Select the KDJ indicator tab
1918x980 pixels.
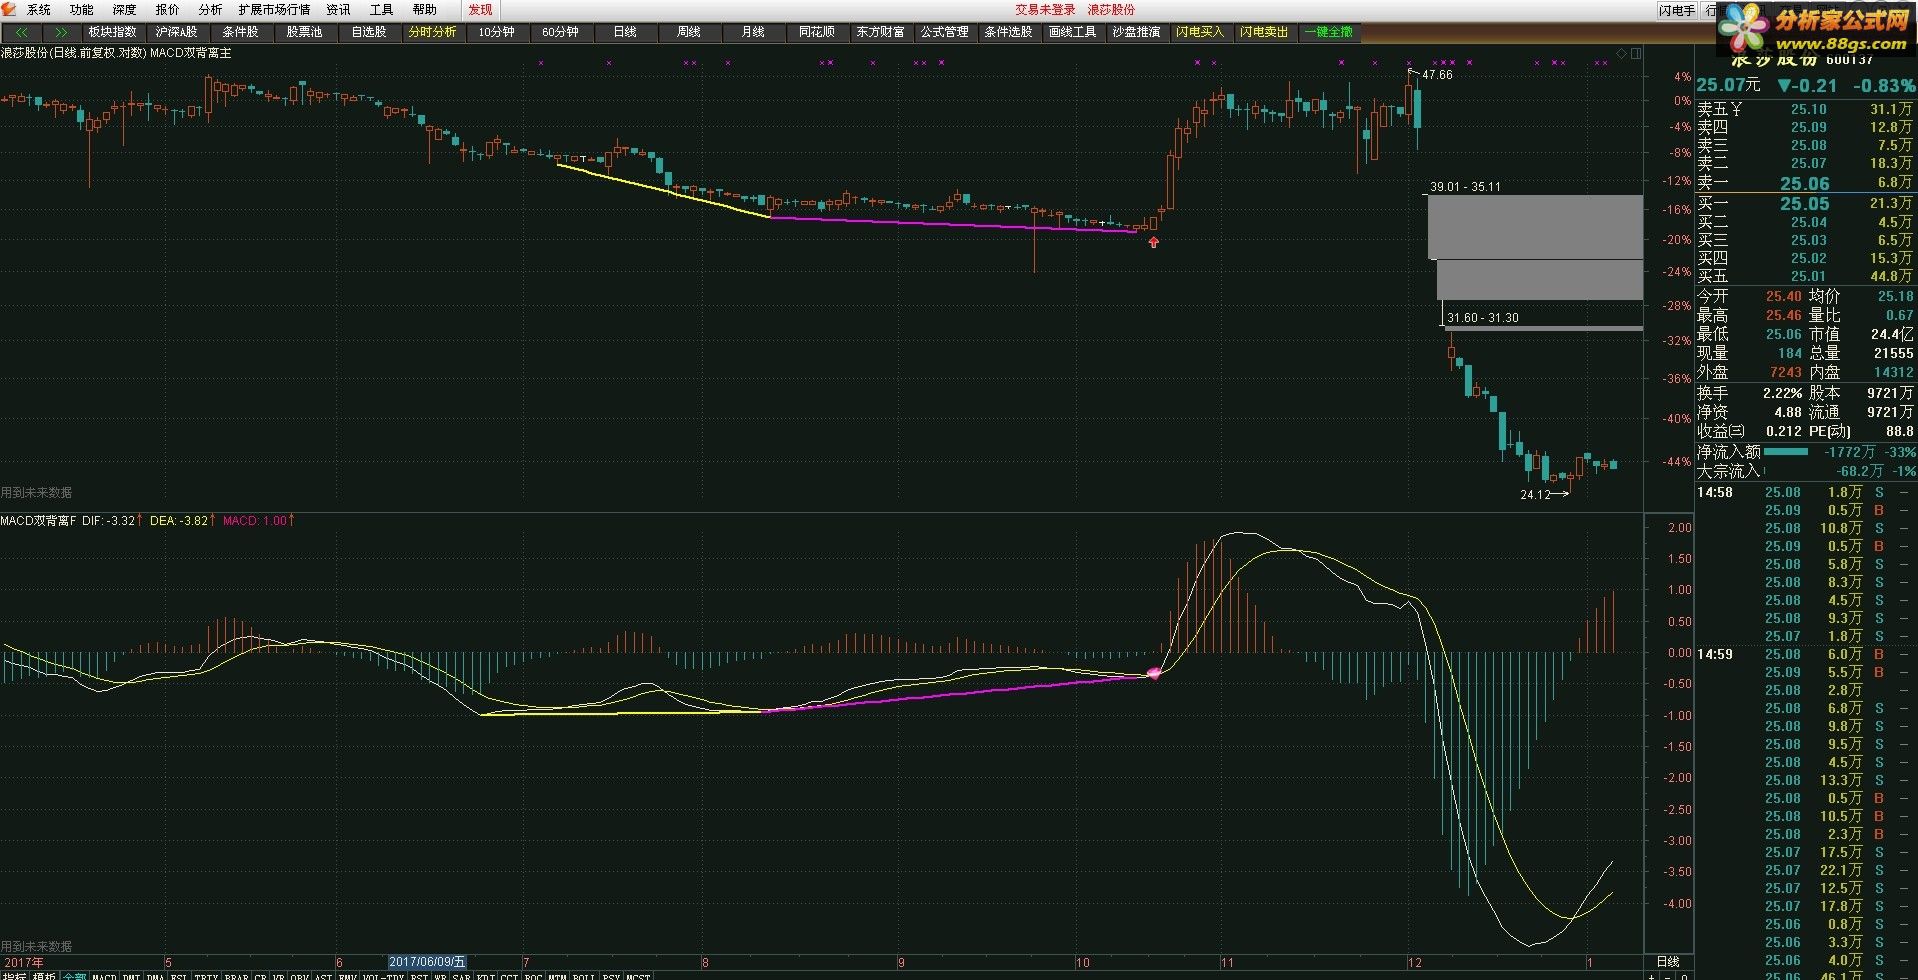pyautogui.click(x=485, y=975)
